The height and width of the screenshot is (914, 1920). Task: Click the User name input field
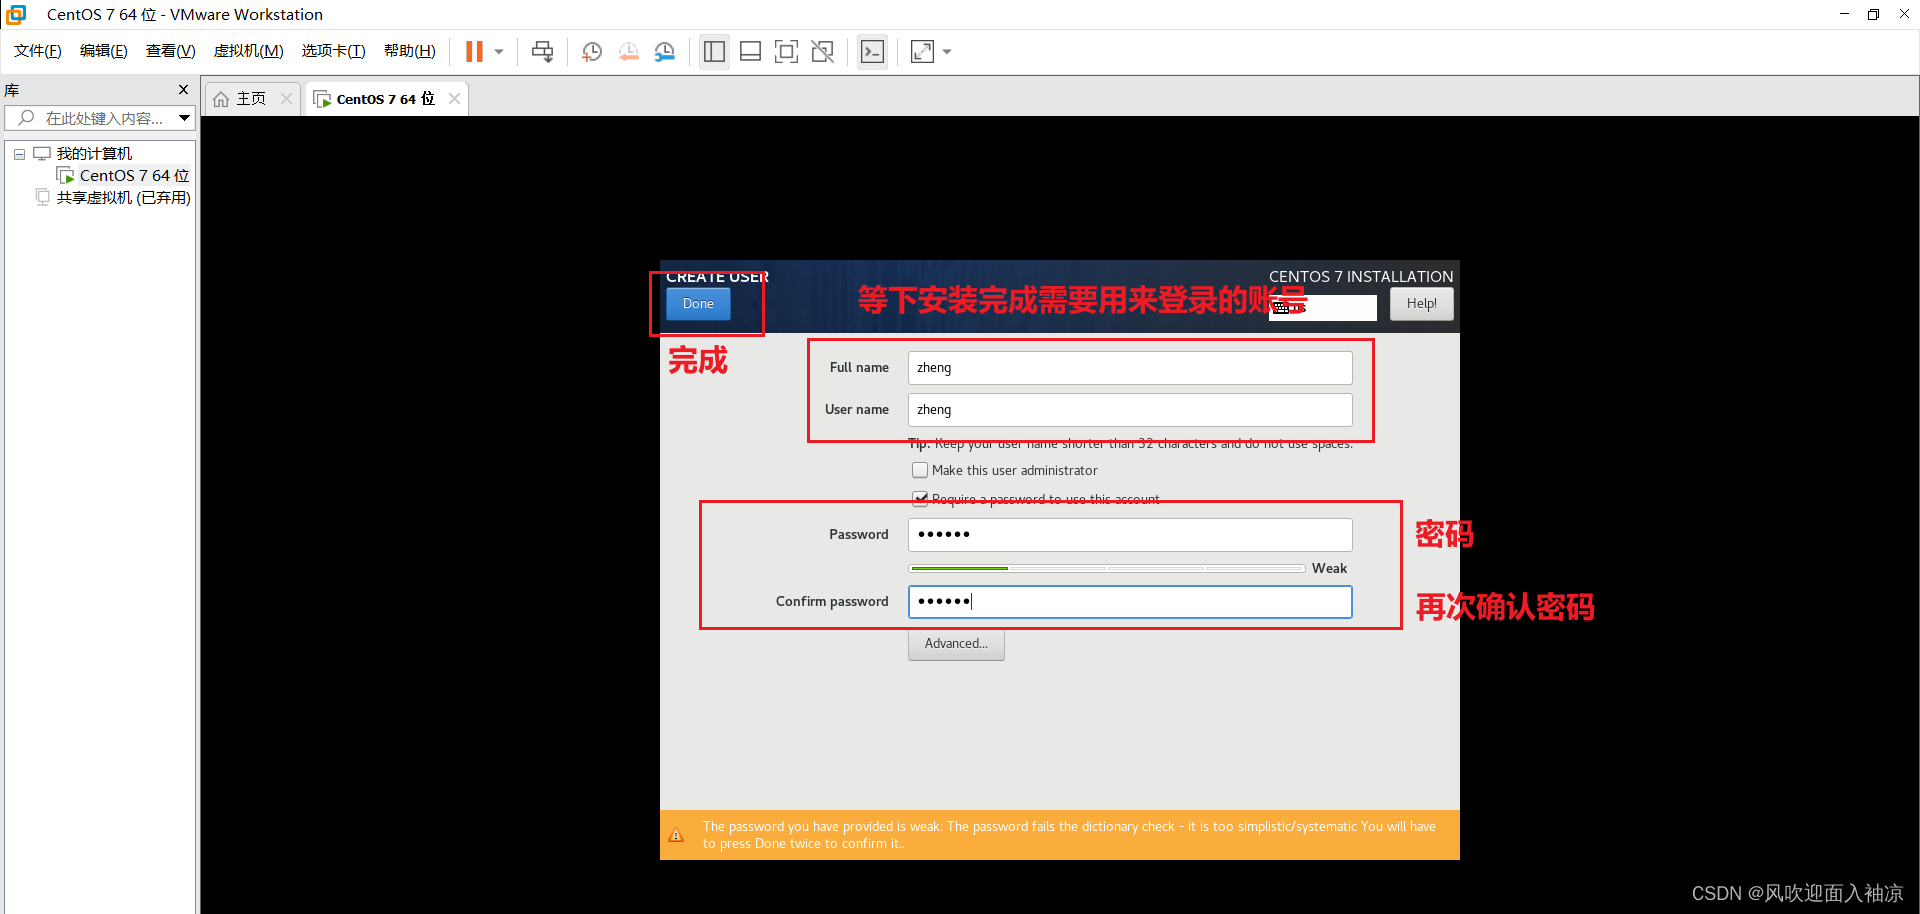coord(1130,410)
